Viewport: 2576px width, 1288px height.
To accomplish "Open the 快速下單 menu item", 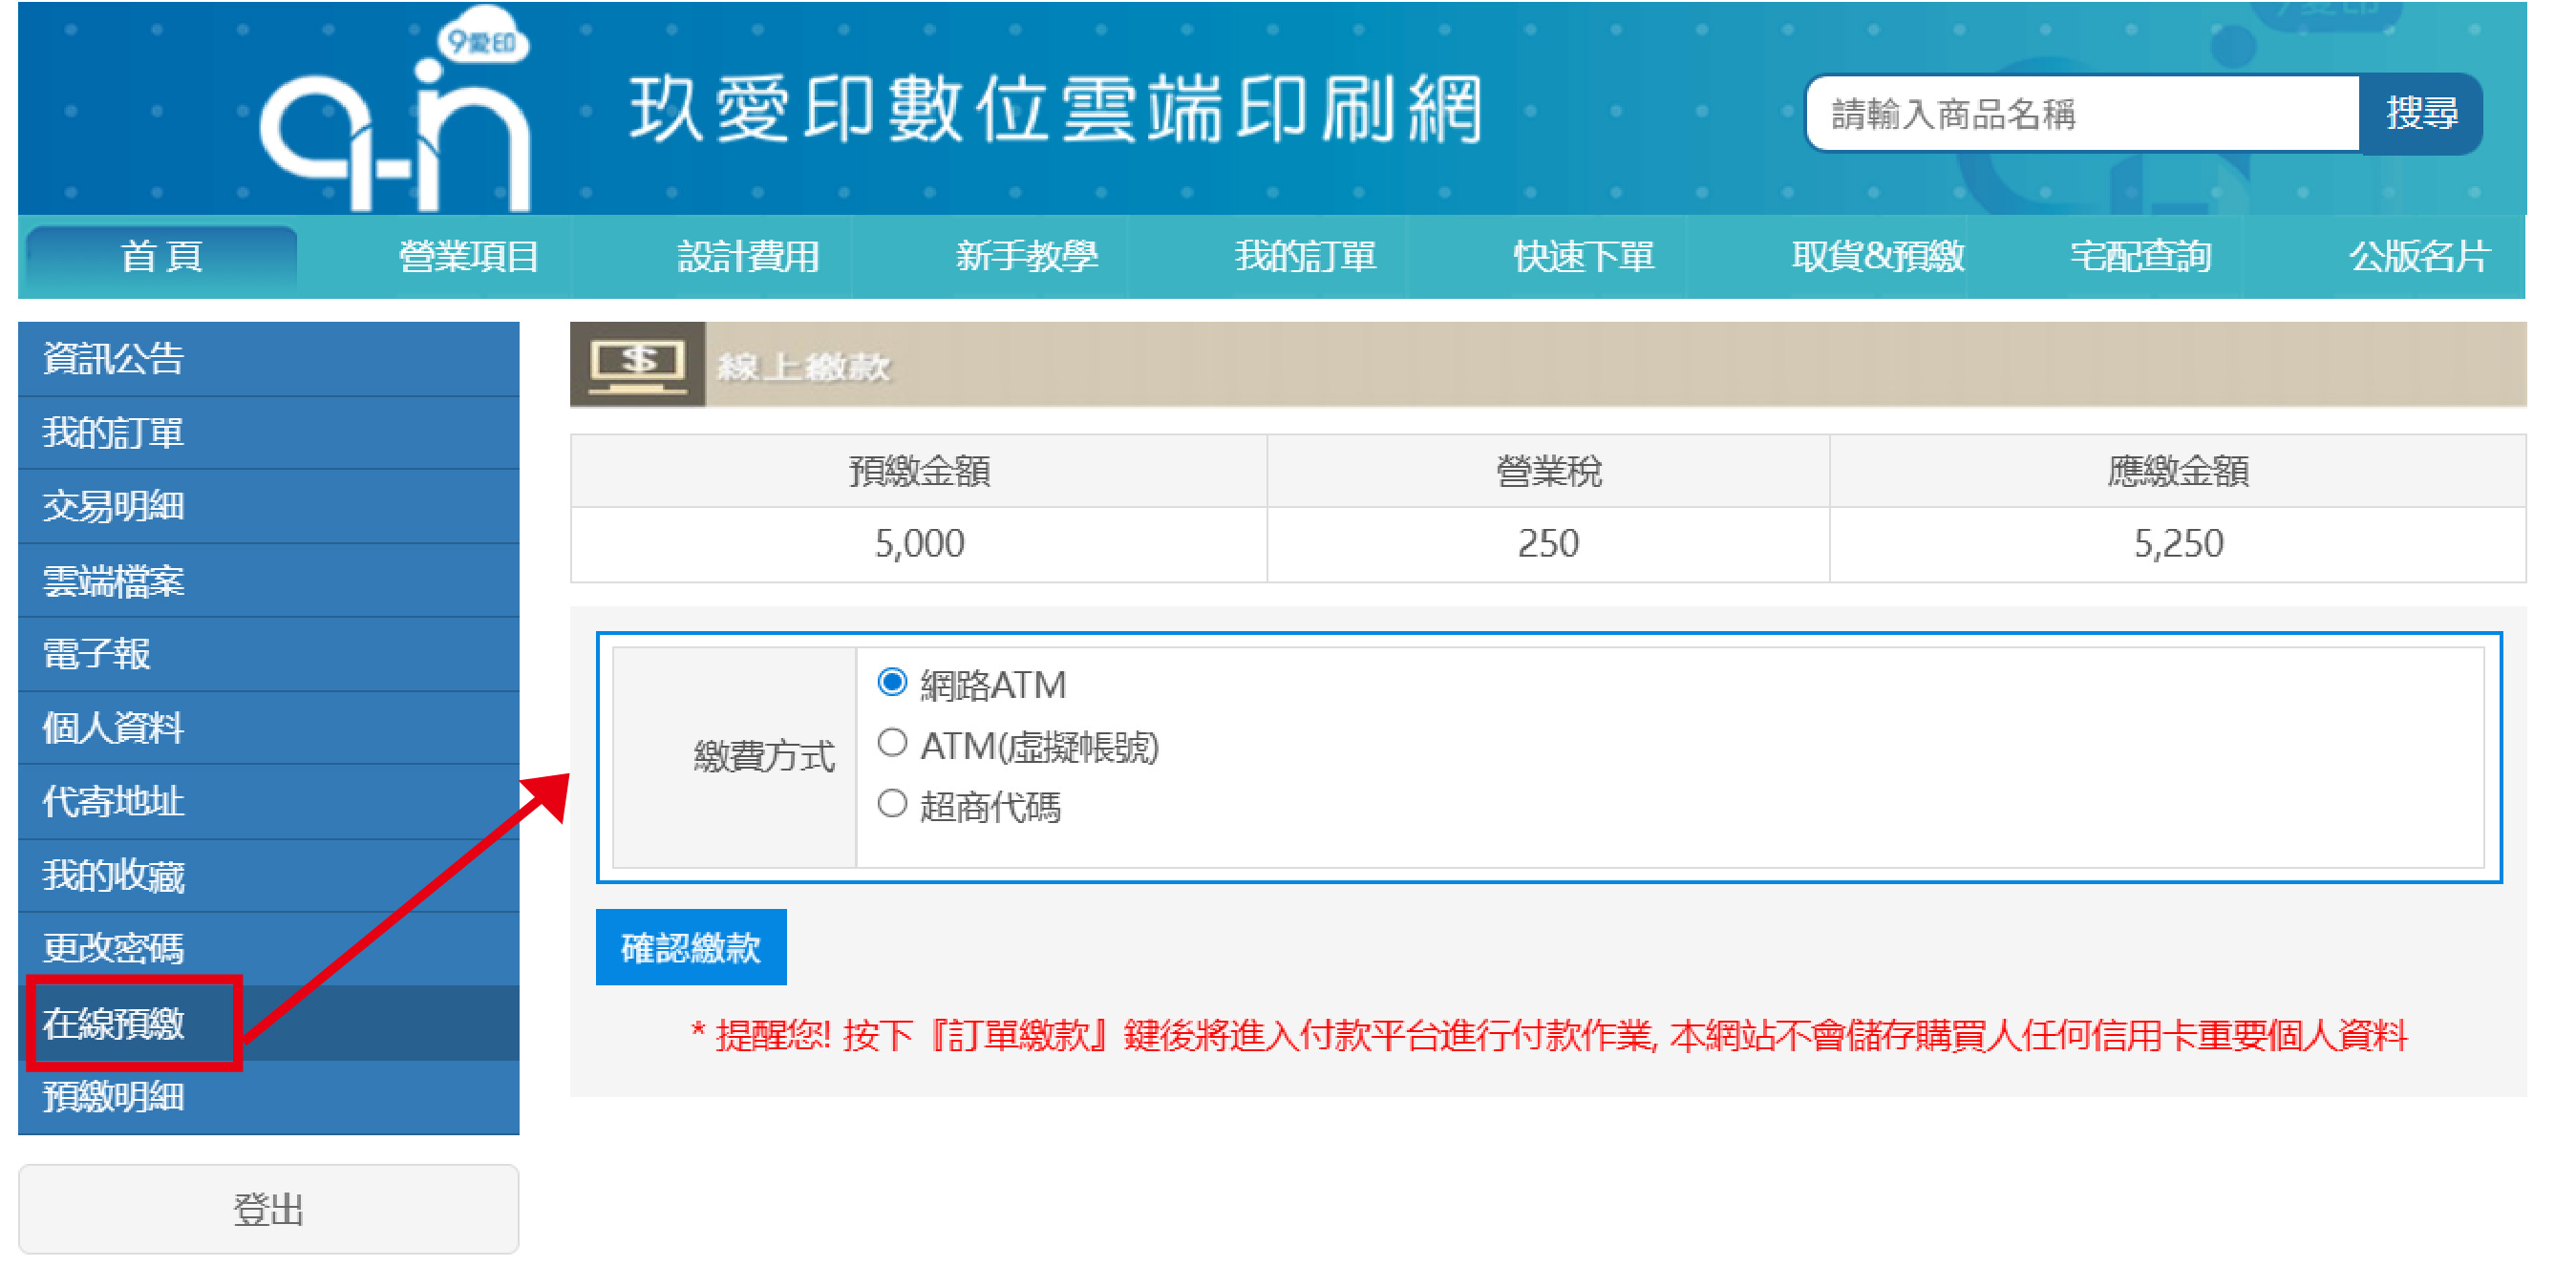I will click(x=1584, y=257).
